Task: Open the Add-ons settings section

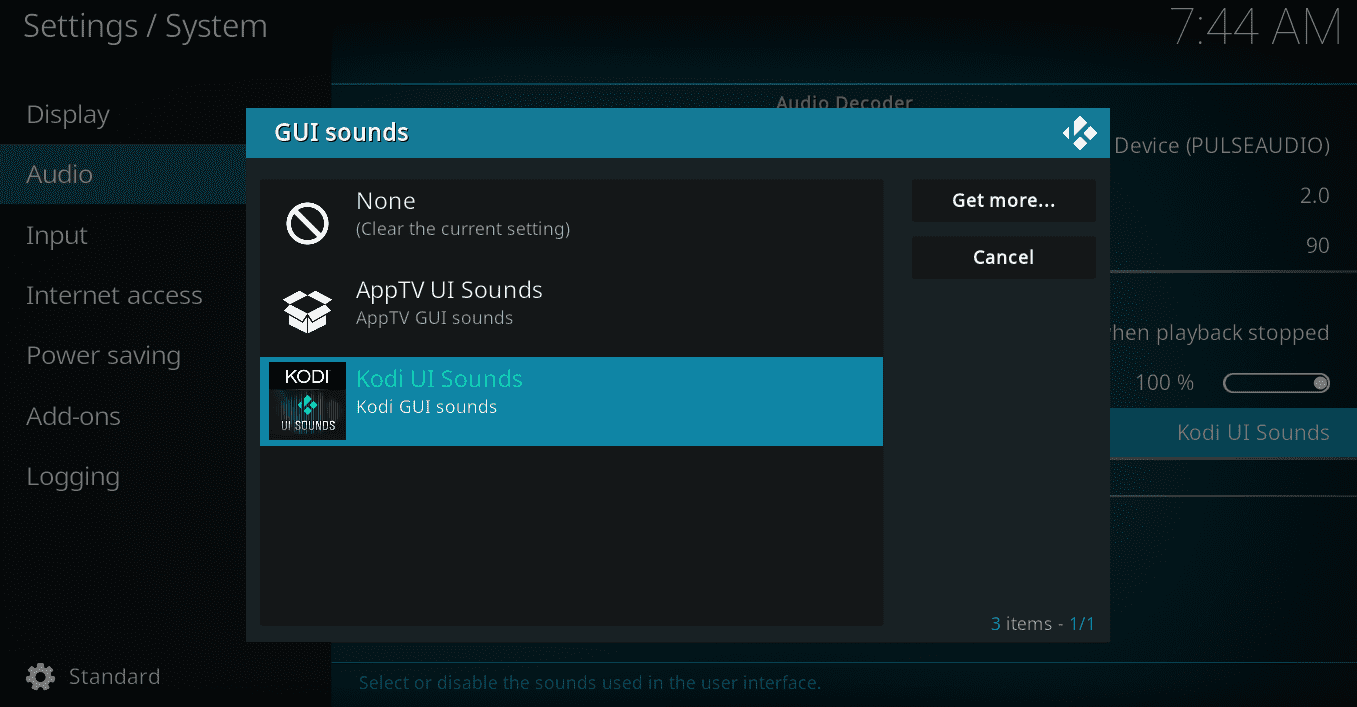Action: [x=74, y=416]
